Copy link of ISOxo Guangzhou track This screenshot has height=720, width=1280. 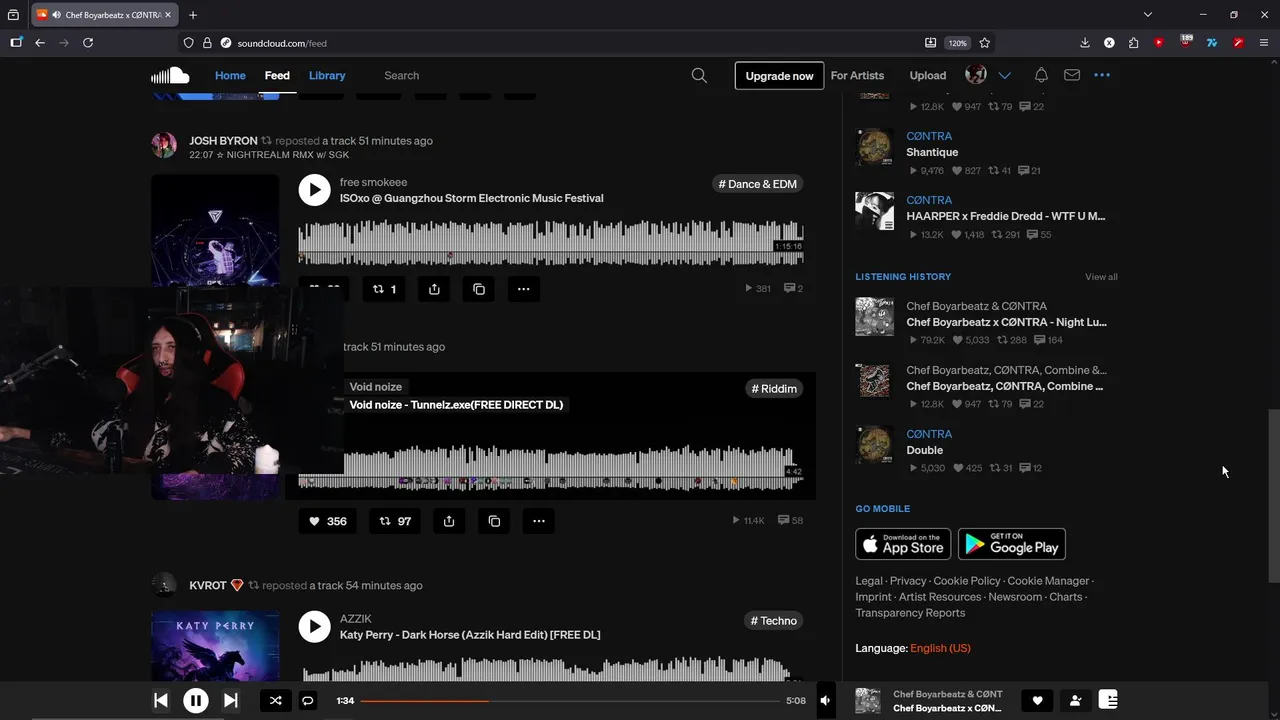coord(479,289)
